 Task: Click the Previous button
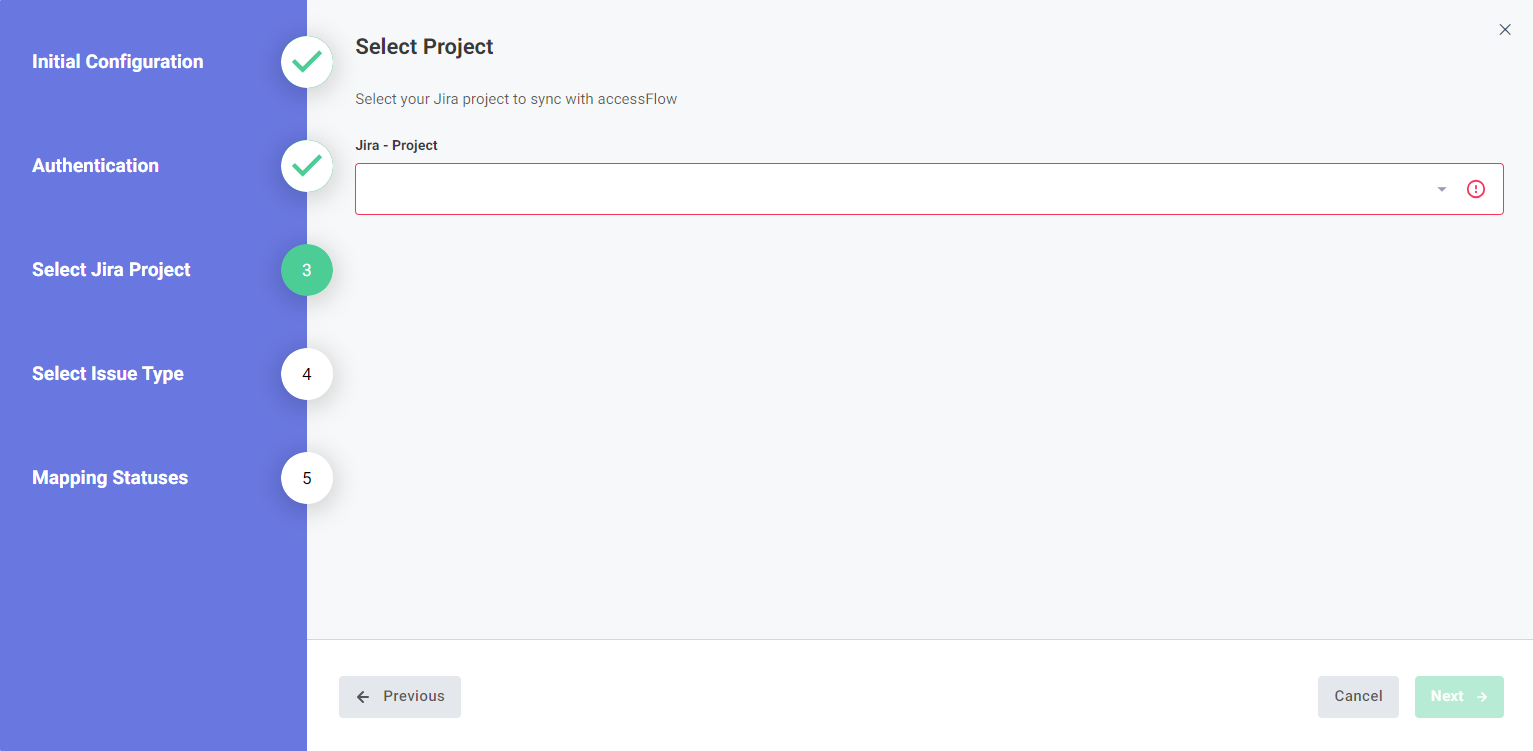pyautogui.click(x=399, y=696)
